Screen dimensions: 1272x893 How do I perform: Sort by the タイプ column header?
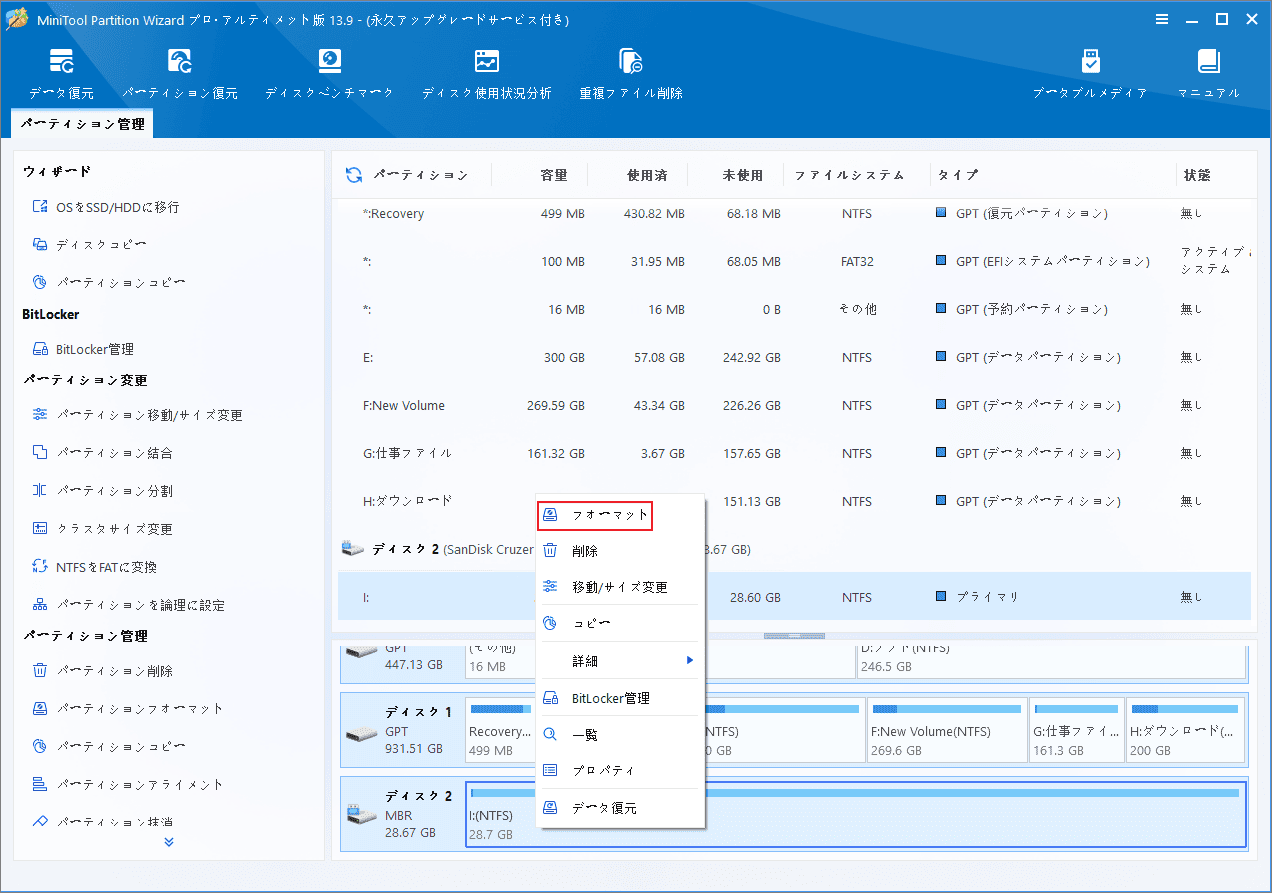coord(958,175)
